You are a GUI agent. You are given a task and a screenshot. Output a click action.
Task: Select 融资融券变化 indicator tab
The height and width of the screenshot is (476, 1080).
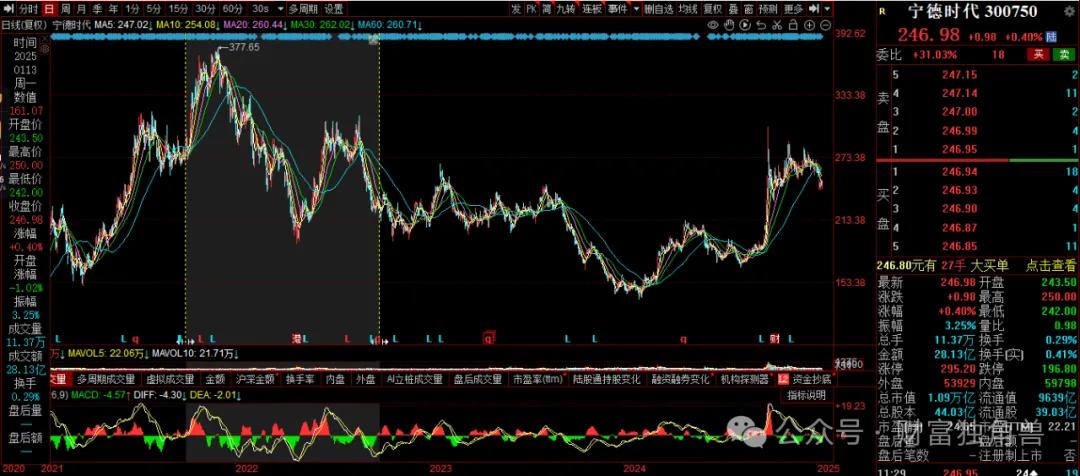pyautogui.click(x=681, y=380)
